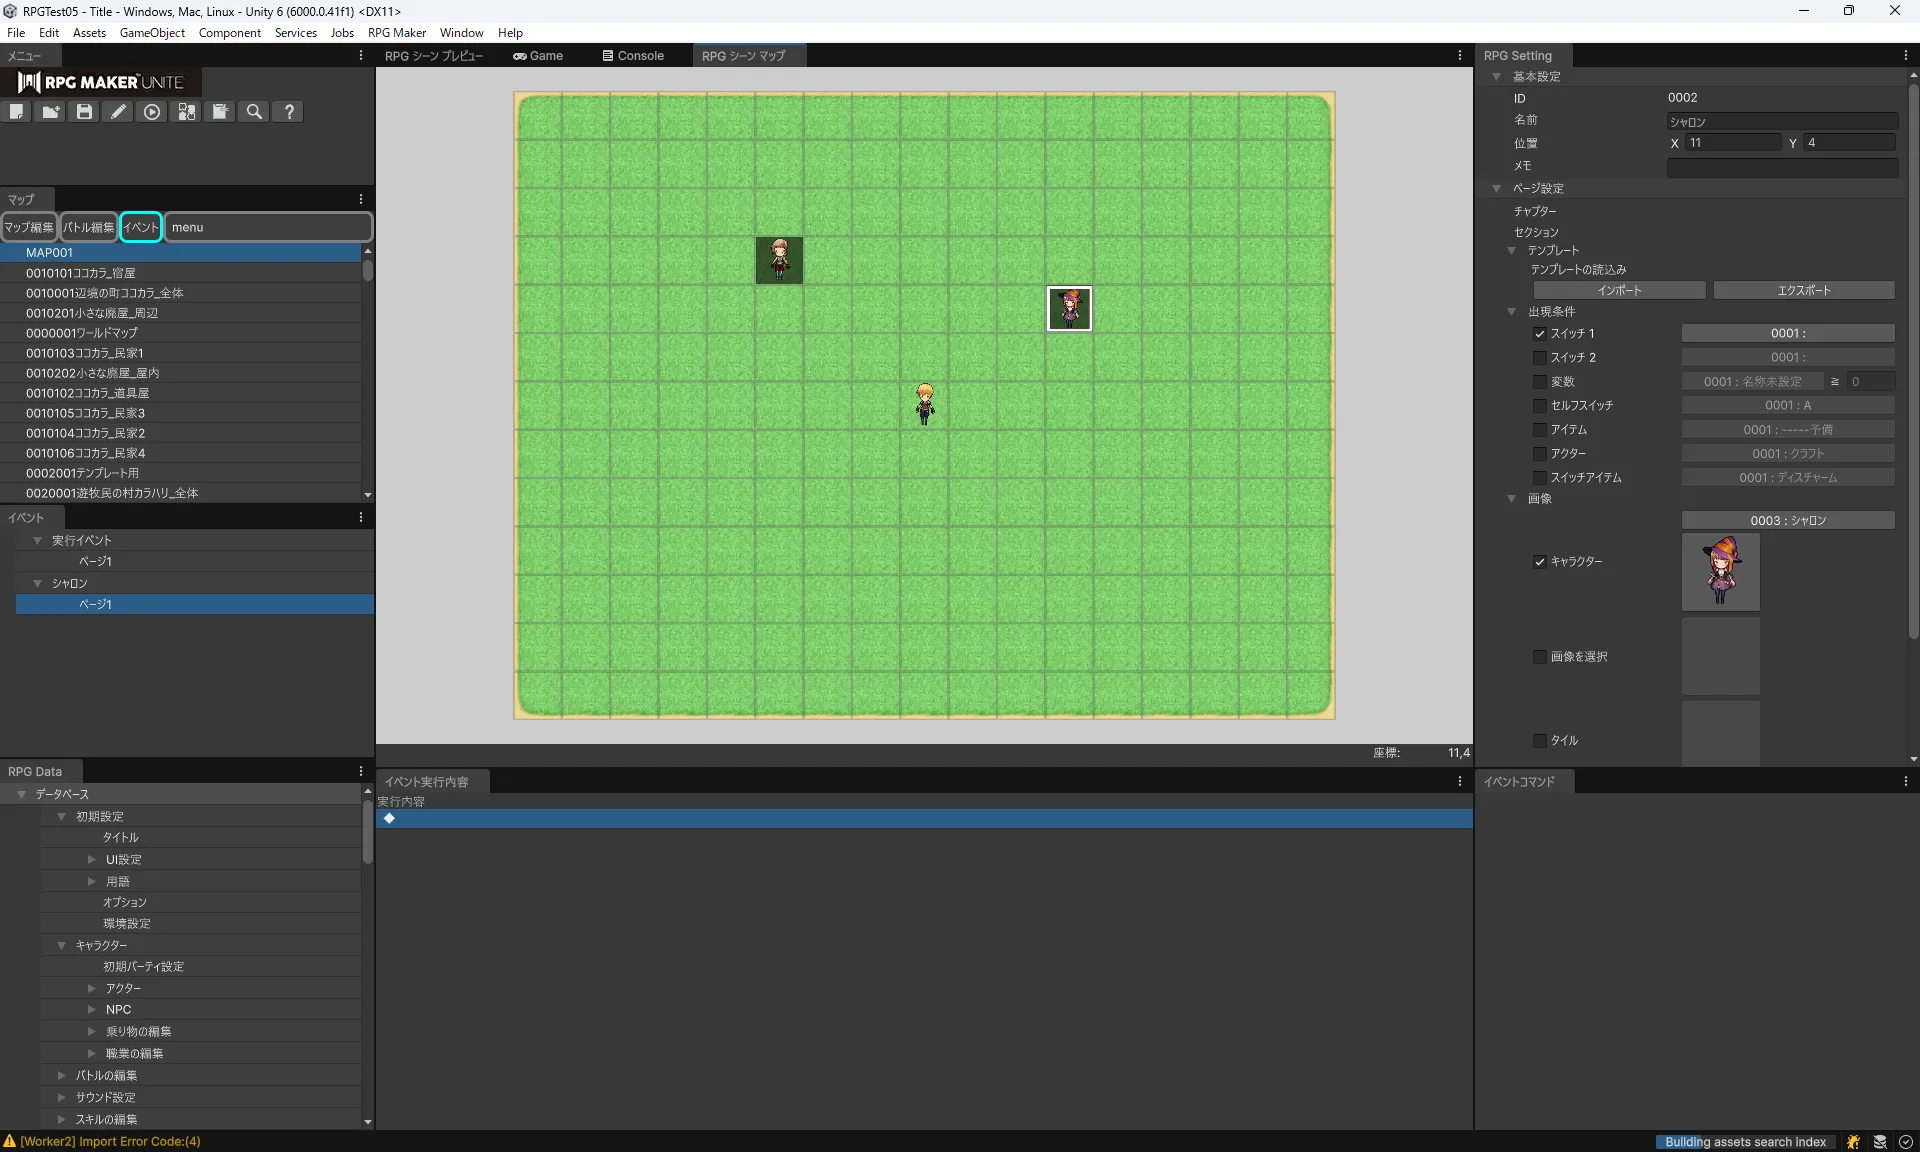Click the circular play test icon

pyautogui.click(x=152, y=112)
